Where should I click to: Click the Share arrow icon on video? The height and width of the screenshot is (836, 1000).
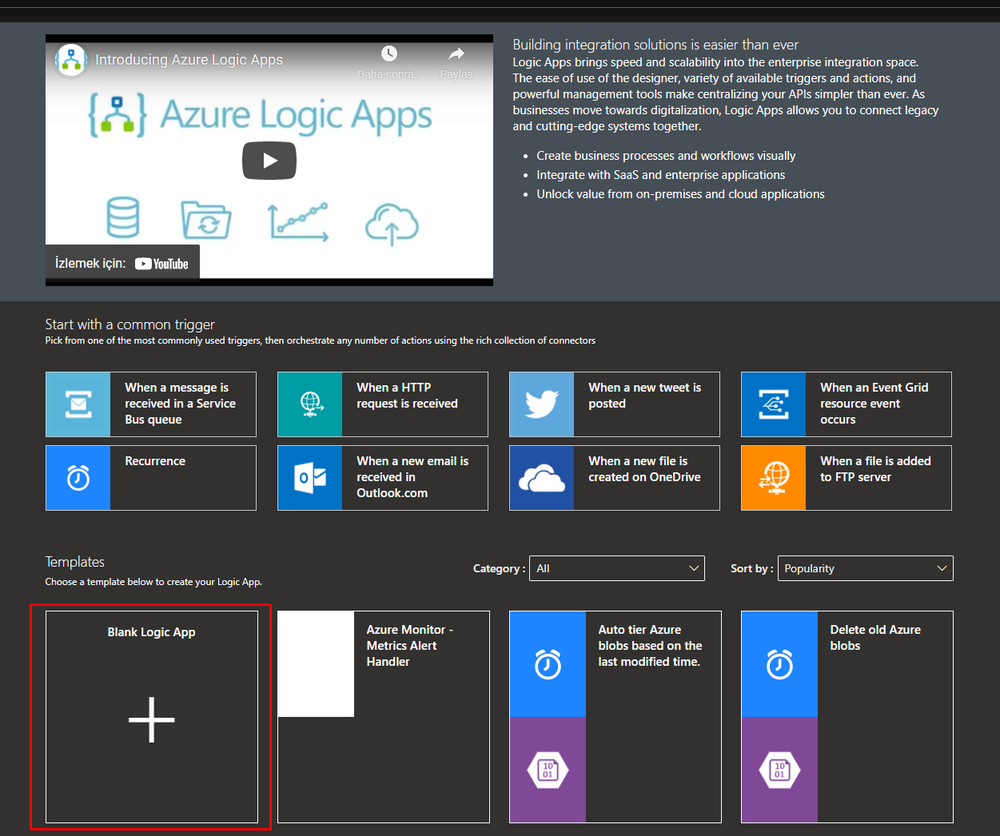(x=456, y=54)
